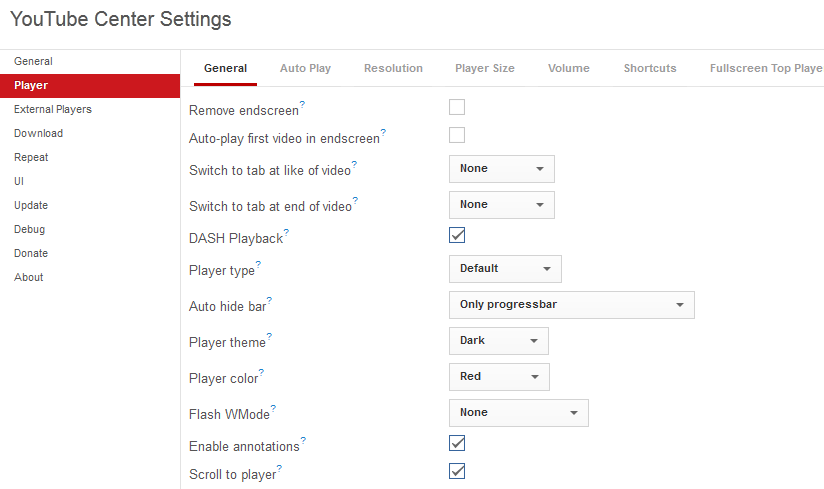
Task: Click help mark beside Switch to tab at like of video
Action: pos(354,164)
